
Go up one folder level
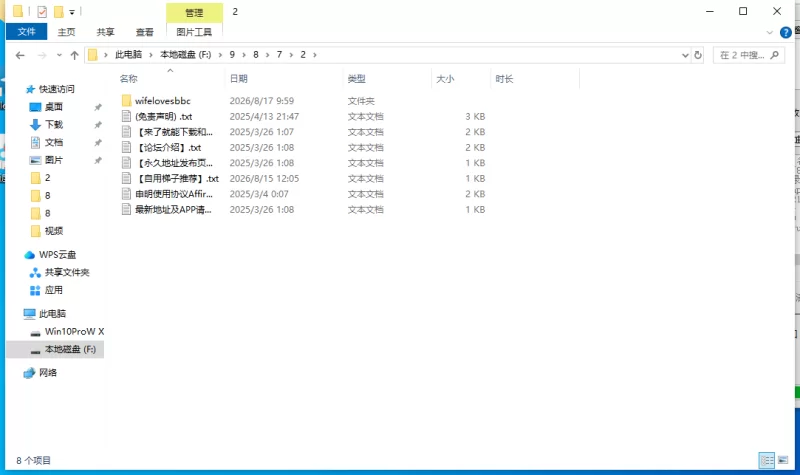pyautogui.click(x=74, y=55)
